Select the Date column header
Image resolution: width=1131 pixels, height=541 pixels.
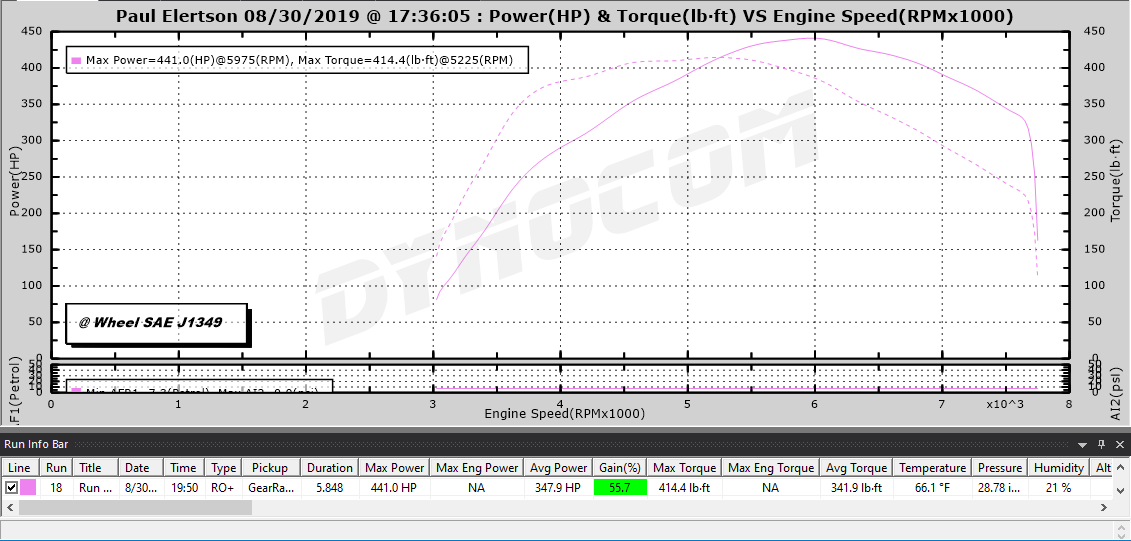(137, 468)
